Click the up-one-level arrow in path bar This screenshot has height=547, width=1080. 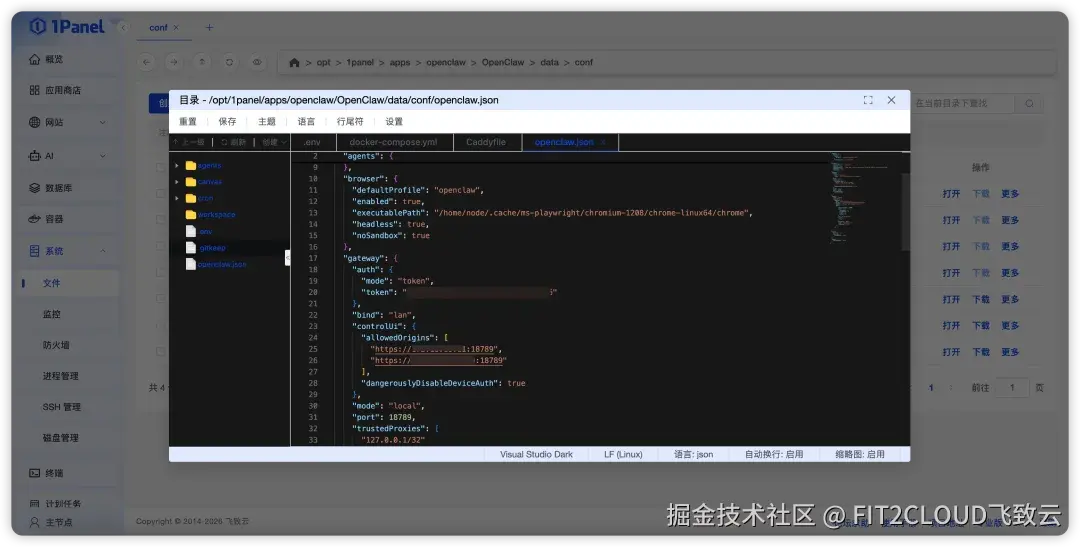(202, 62)
